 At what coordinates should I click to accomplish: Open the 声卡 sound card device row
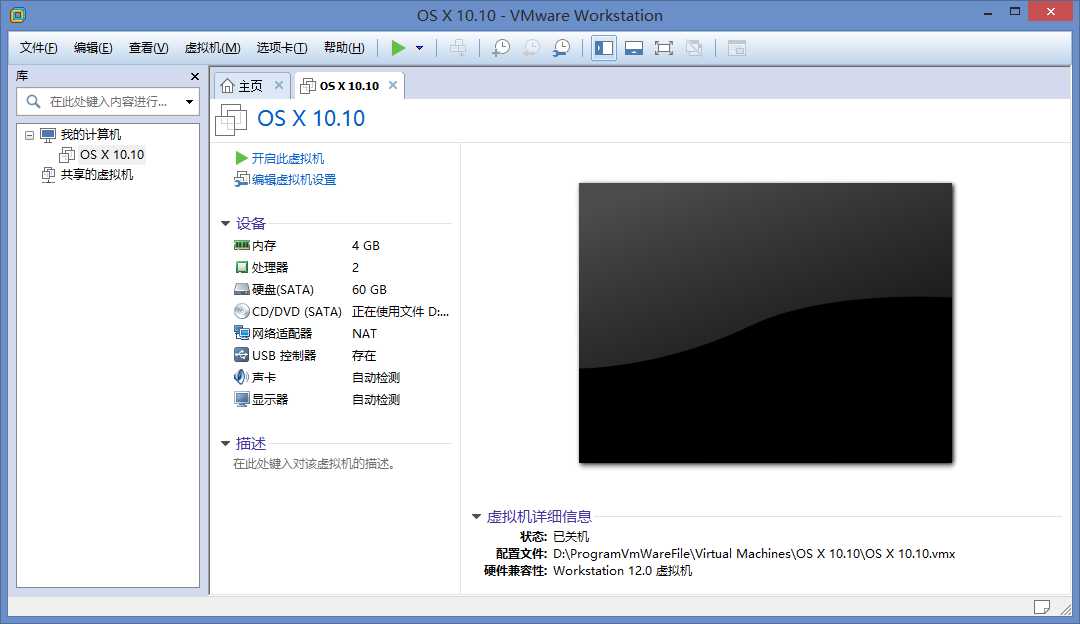tap(342, 377)
